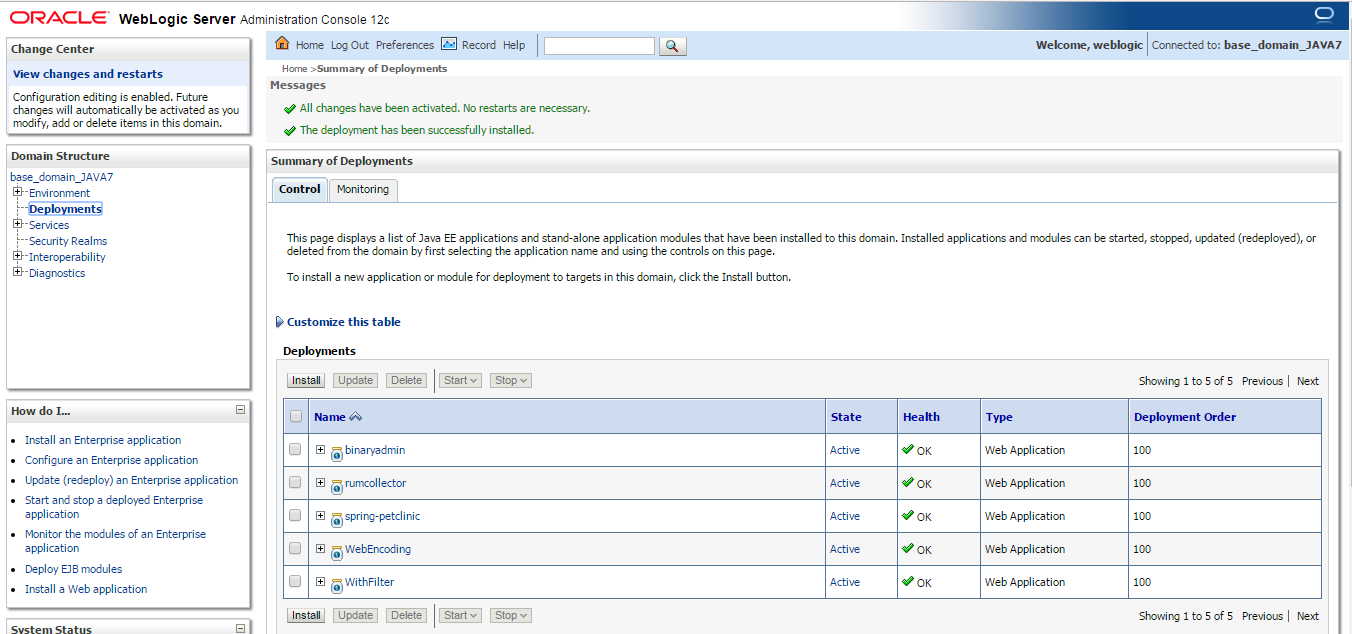This screenshot has width=1352, height=634.
Task: Check the binaryadmin row checkbox
Action: pyautogui.click(x=295, y=449)
